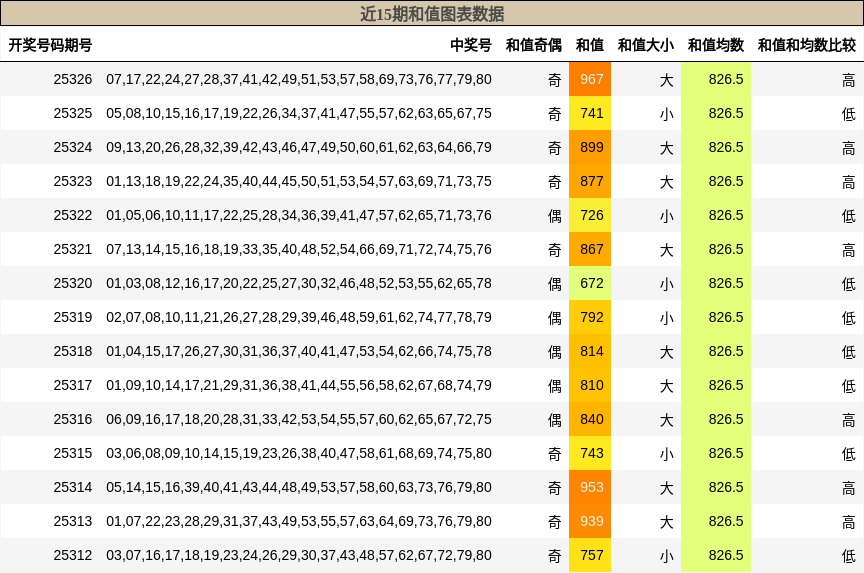
Task: Click winning numbers starting 09,13,20,26 for 25324
Action: [299, 148]
